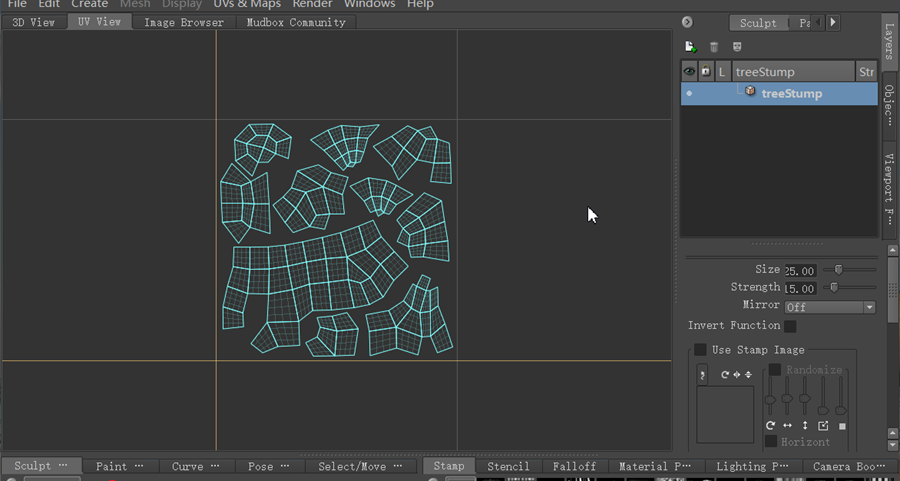900x481 pixels.
Task: Open the Mesh menu
Action: pos(135,4)
